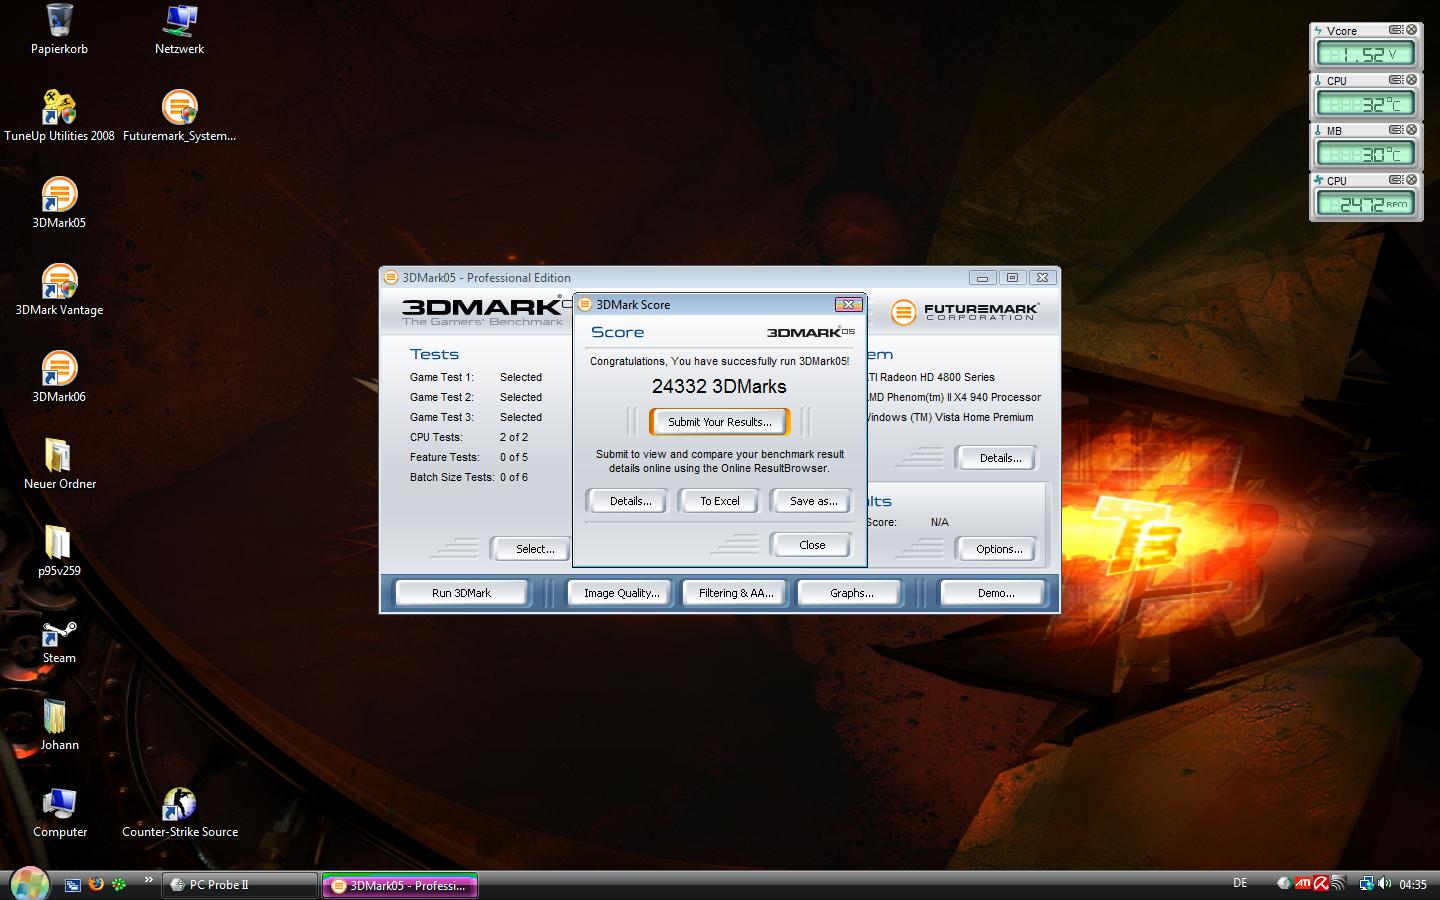This screenshot has width=1440, height=900.
Task: Open settings of the Vcore monitor widget
Action: (x=1395, y=30)
